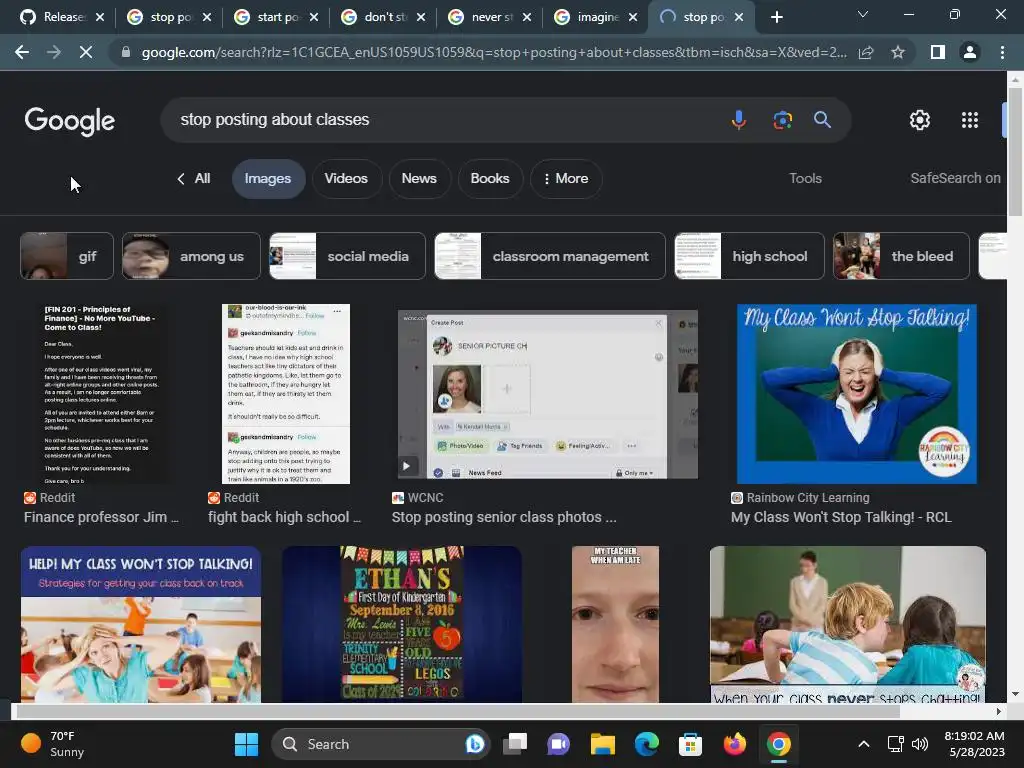Open Google Lens image search
Screen dimensions: 1024x768
pos(782,120)
